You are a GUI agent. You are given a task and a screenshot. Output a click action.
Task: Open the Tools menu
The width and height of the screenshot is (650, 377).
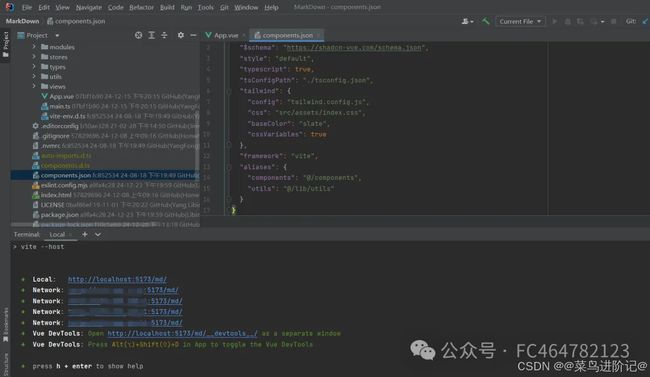point(206,7)
